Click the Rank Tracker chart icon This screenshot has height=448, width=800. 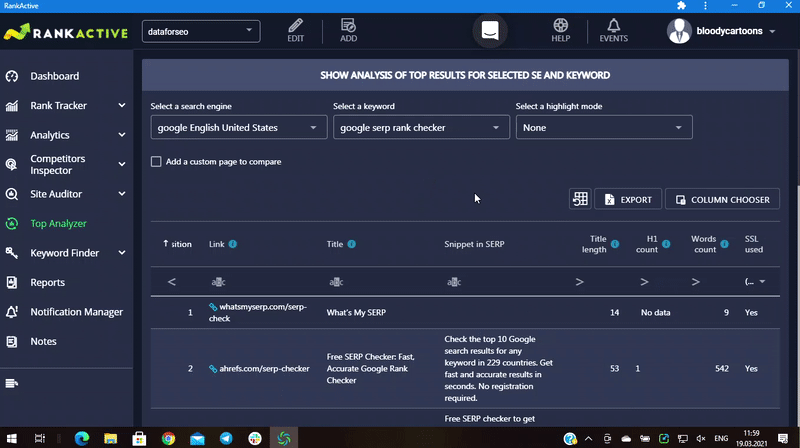tap(12, 106)
